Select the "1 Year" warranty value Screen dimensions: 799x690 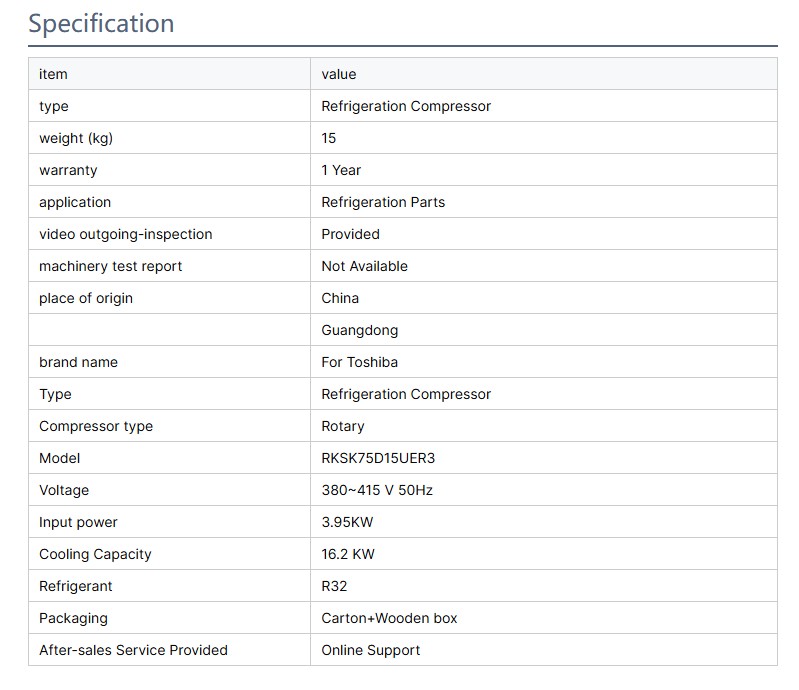pos(341,170)
